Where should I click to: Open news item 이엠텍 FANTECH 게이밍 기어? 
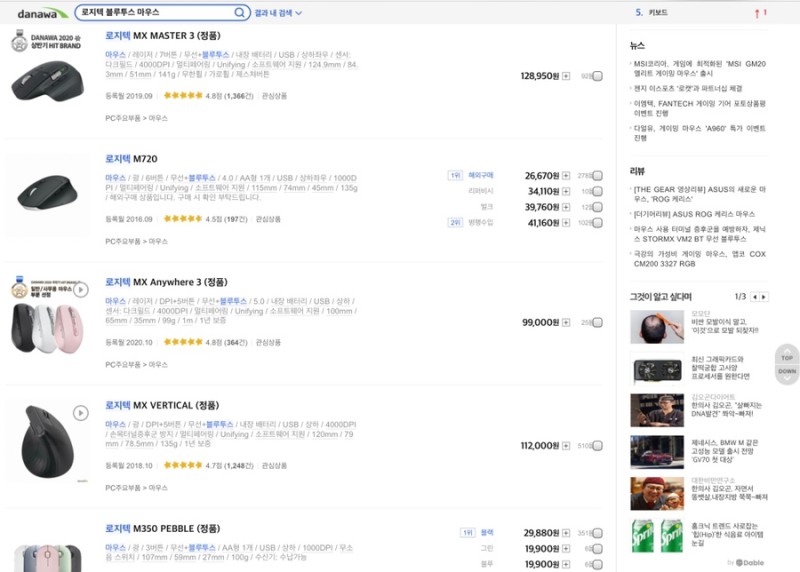pyautogui.click(x=699, y=108)
